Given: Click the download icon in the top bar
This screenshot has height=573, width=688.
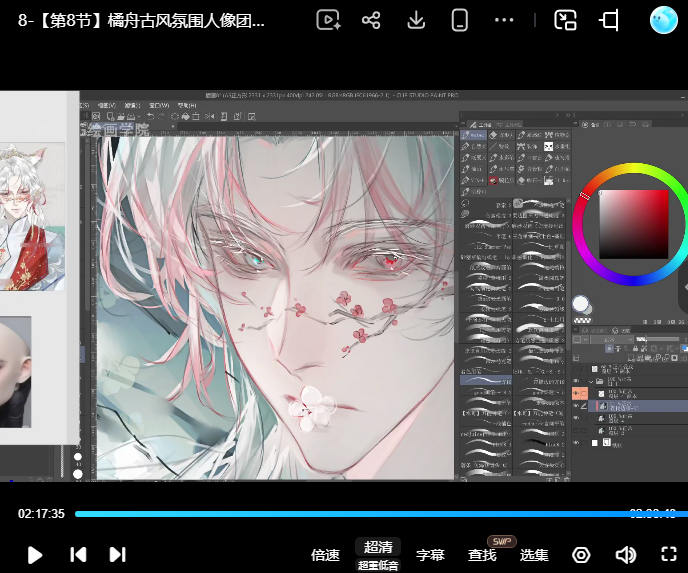Looking at the screenshot, I should (416, 20).
